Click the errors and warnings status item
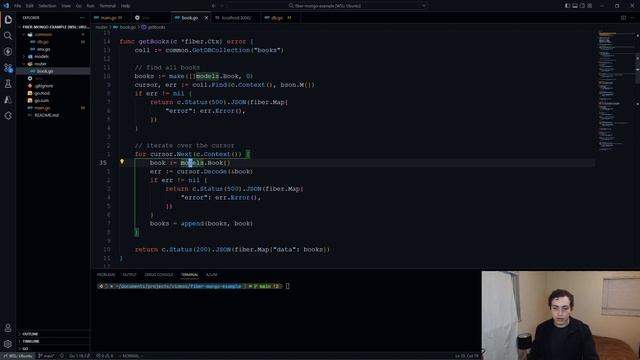 (104, 356)
